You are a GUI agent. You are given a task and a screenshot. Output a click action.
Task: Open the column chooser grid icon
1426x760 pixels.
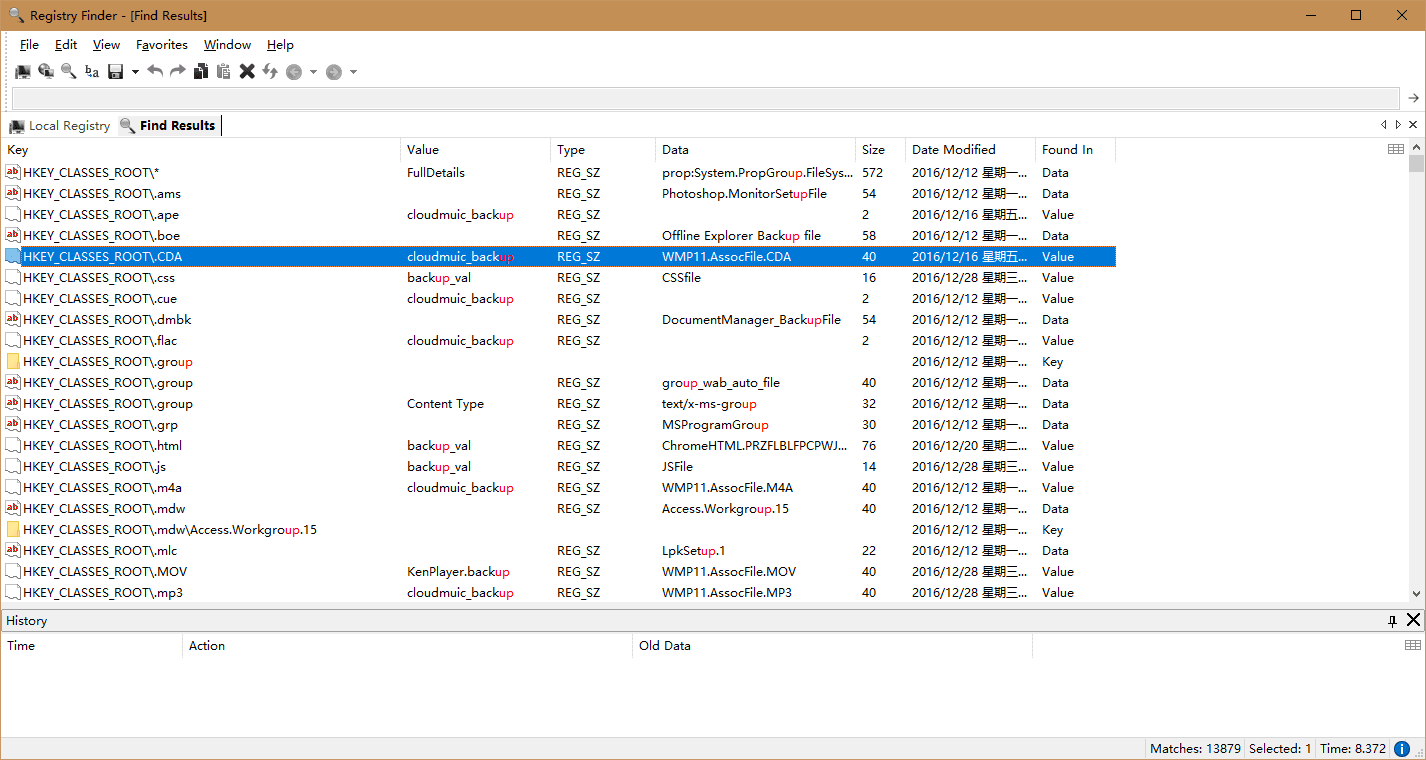1396,148
